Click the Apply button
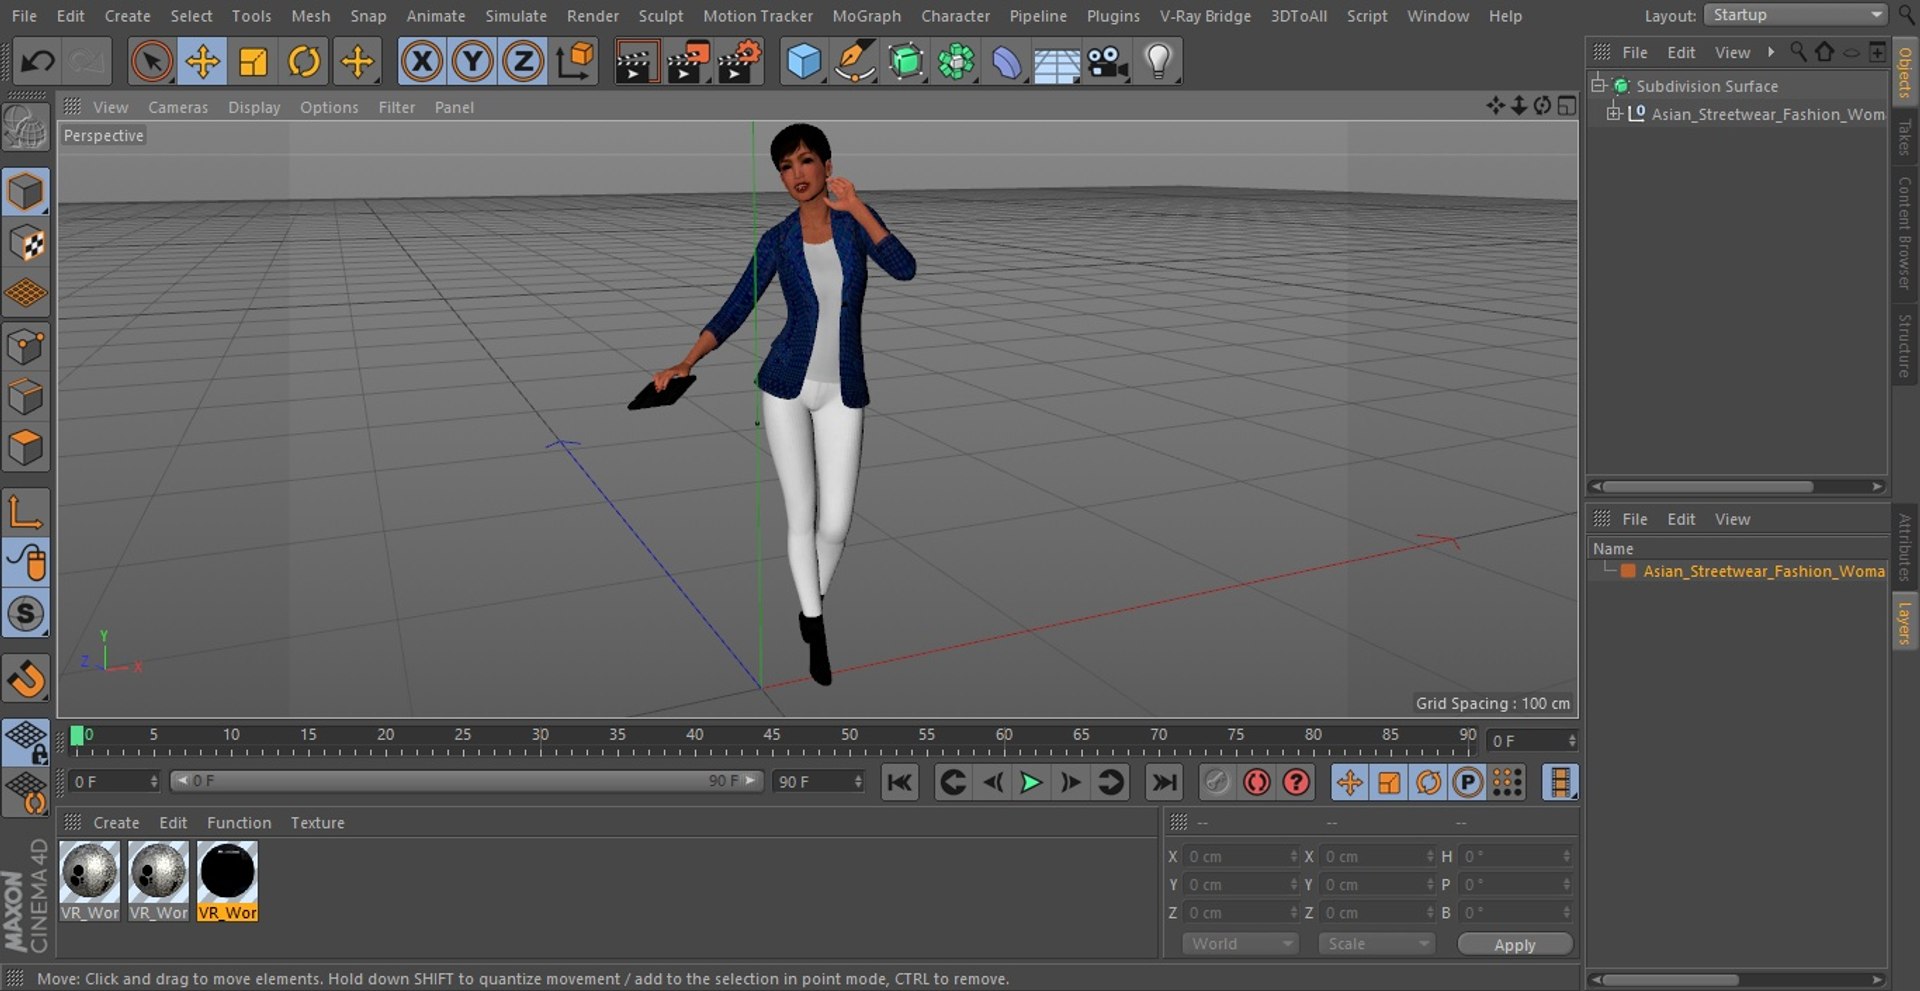Screen dimensions: 1920x991 [x=1514, y=945]
